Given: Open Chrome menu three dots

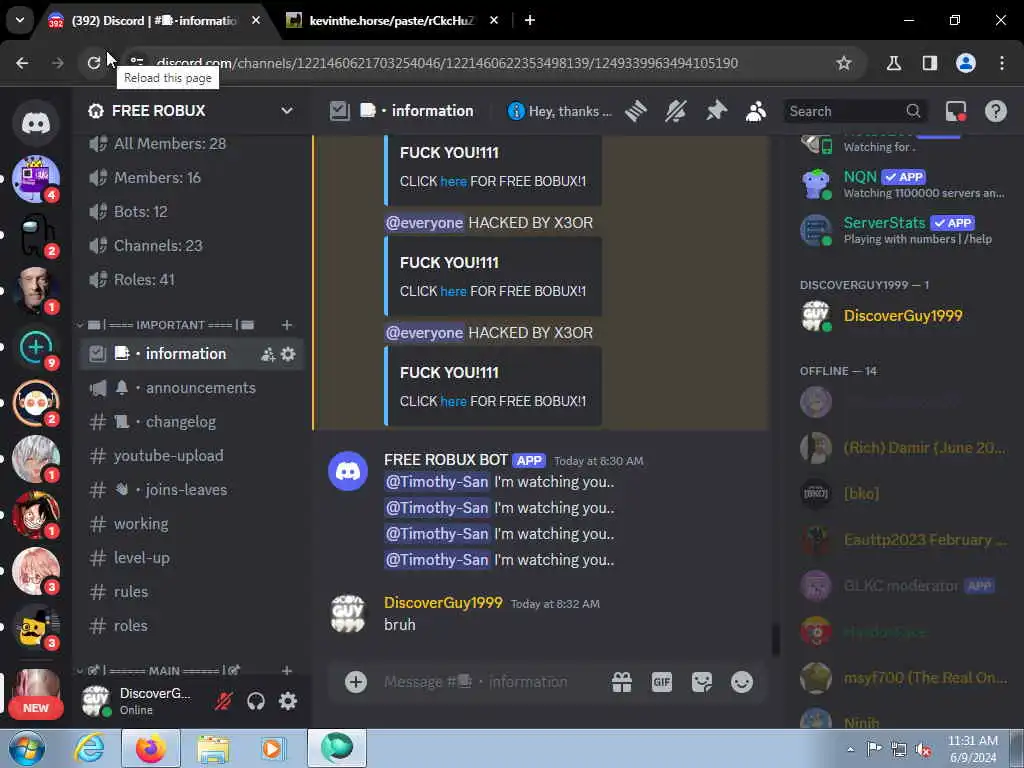Looking at the screenshot, I should click(x=1002, y=63).
